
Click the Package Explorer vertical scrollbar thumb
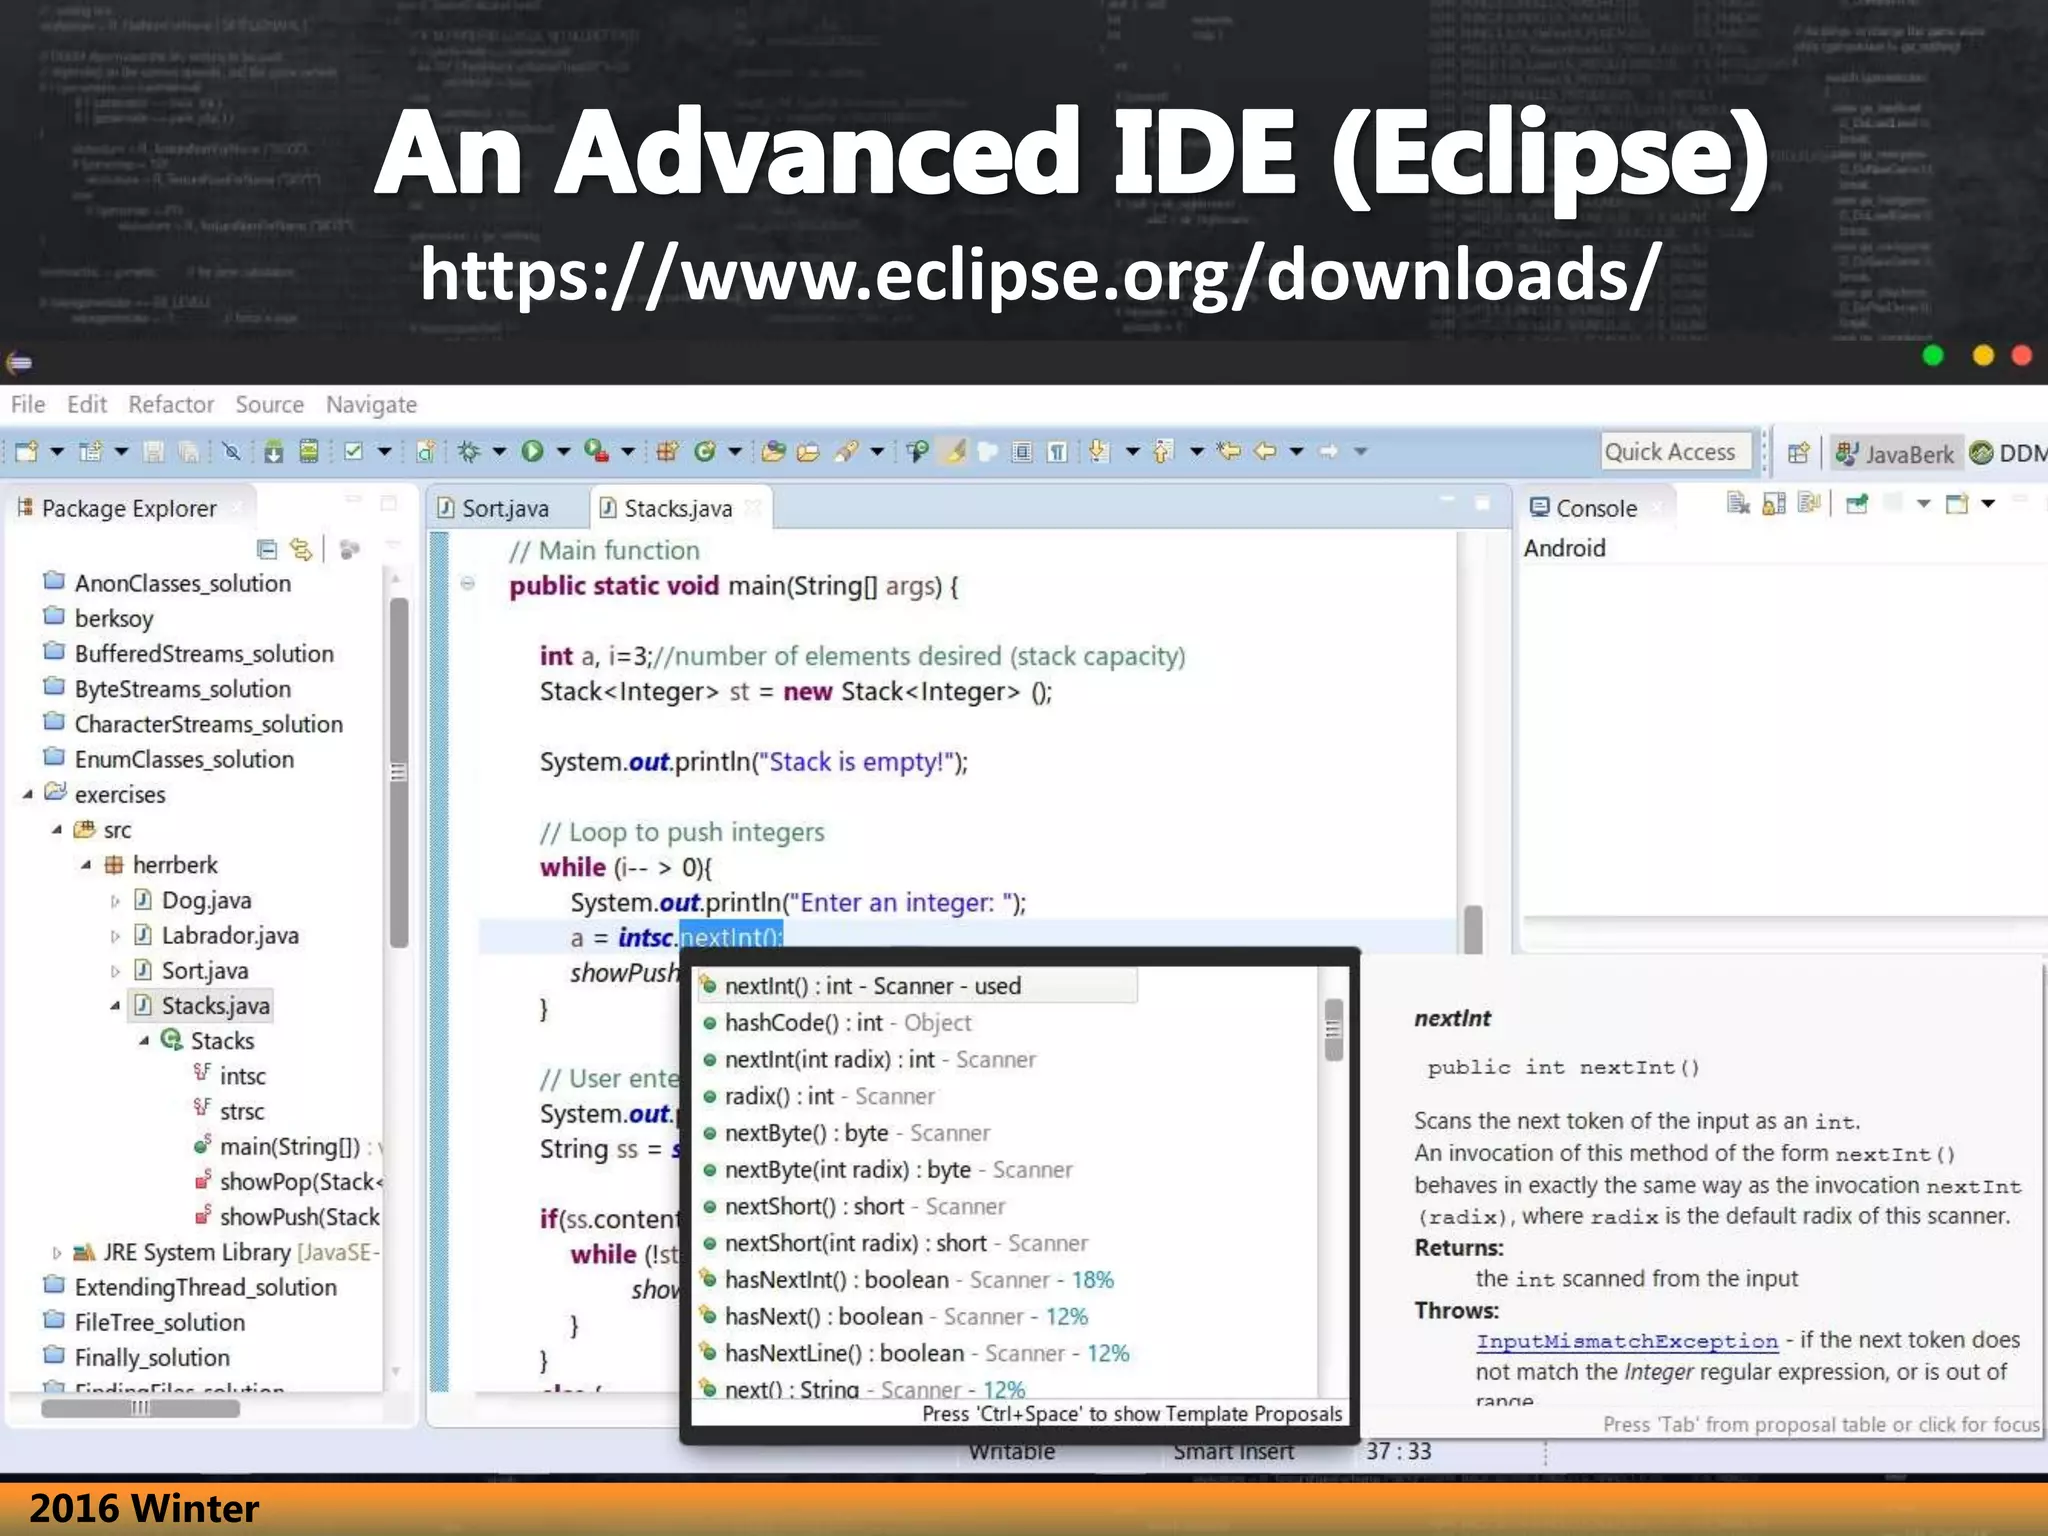coord(398,772)
